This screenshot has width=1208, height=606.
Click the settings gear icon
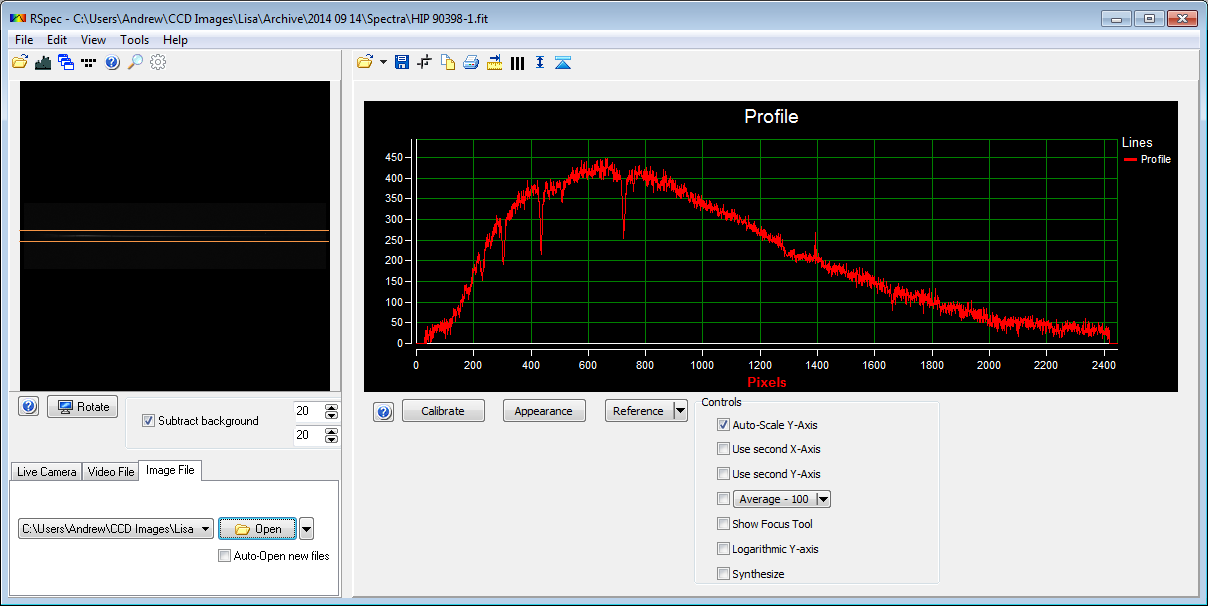(x=158, y=63)
